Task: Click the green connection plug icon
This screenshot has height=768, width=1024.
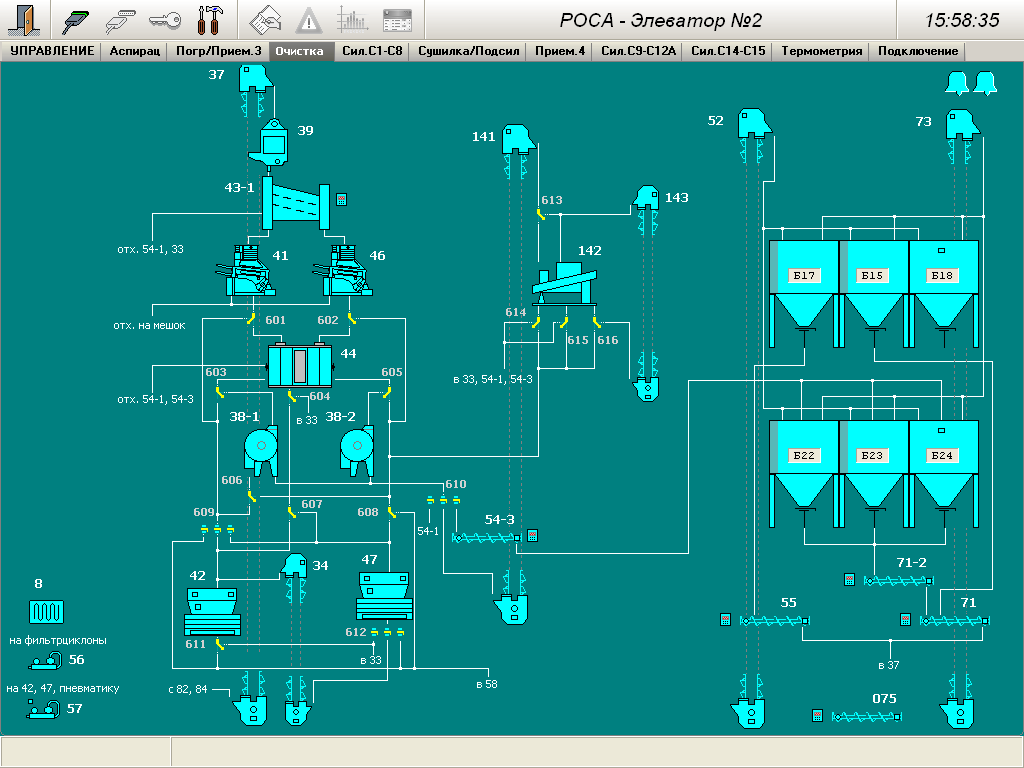Action: pyautogui.click(x=77, y=19)
